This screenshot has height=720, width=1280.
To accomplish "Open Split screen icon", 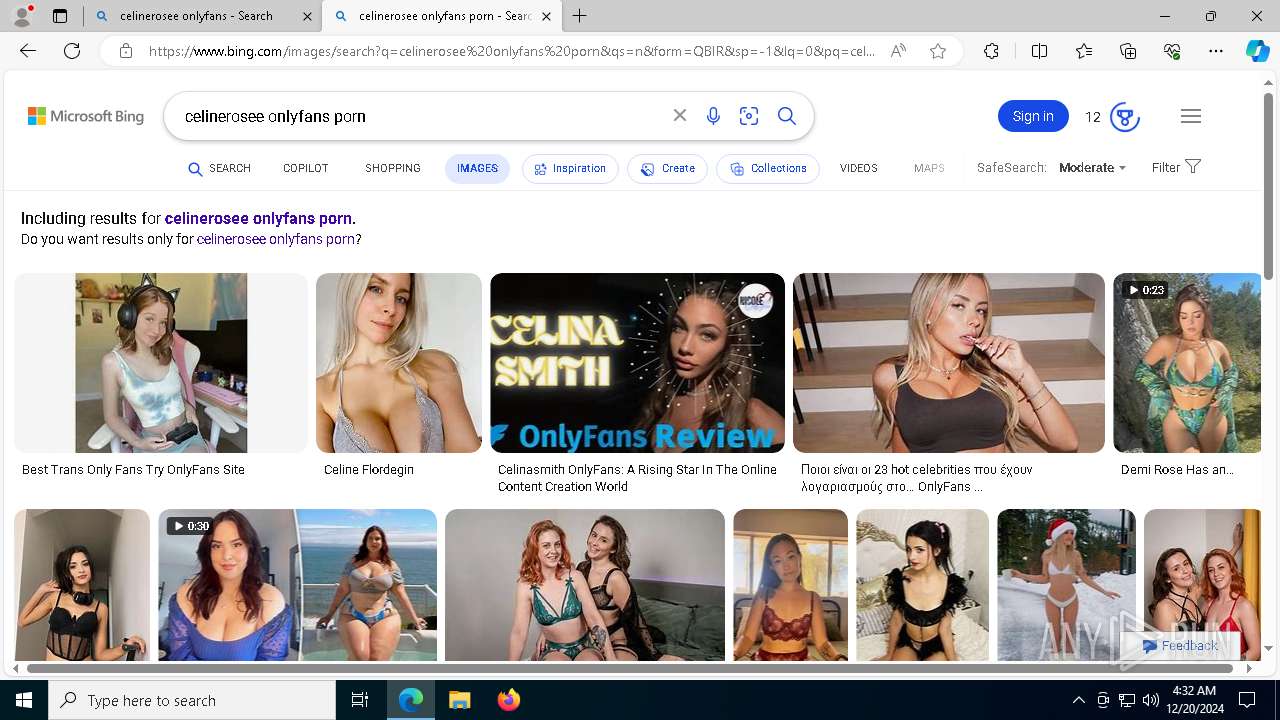I will [1039, 51].
